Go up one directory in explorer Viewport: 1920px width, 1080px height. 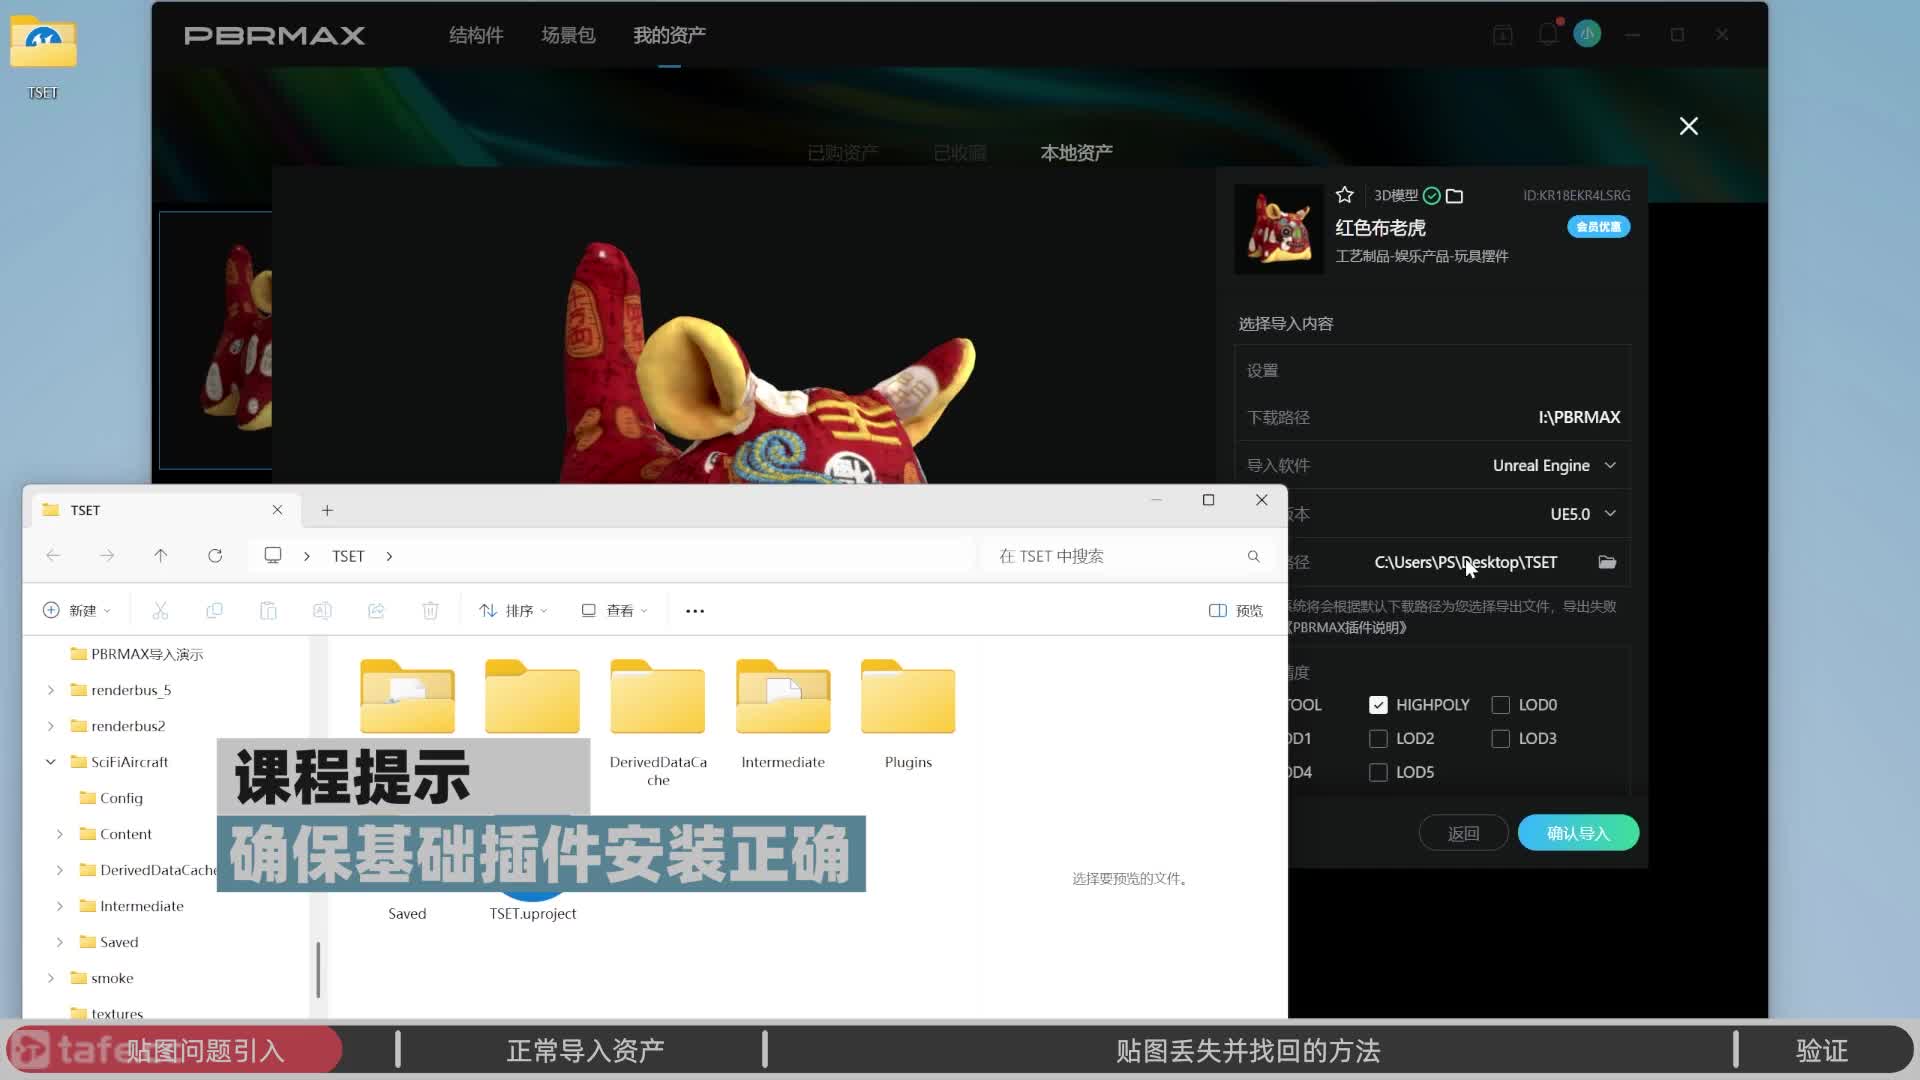[x=161, y=556]
